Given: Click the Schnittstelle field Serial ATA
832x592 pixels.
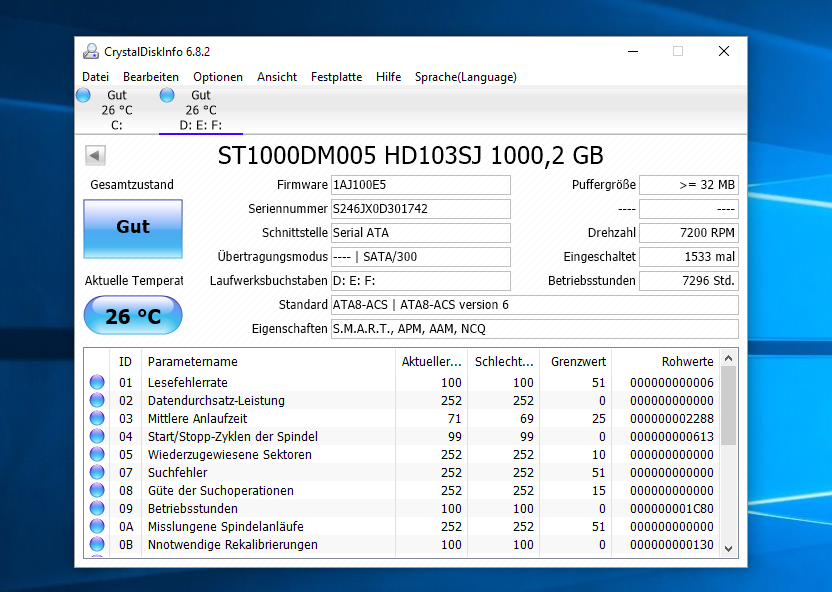Looking at the screenshot, I should click(x=421, y=233).
